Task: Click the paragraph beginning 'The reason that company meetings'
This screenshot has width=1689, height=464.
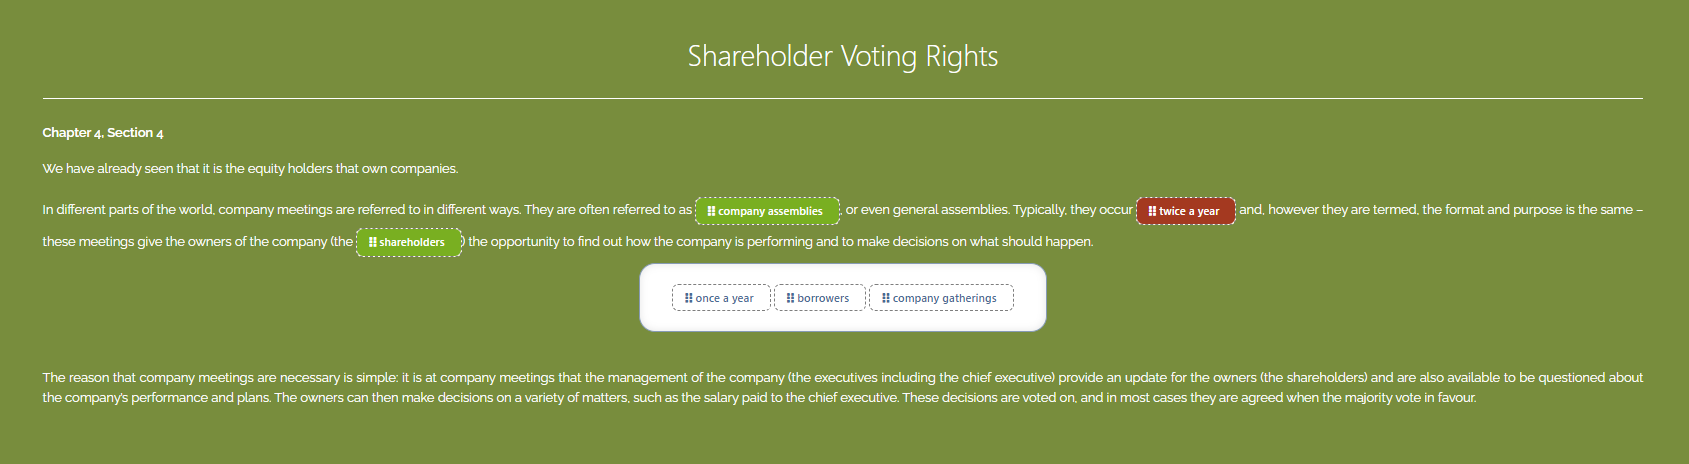Action: click(x=843, y=387)
